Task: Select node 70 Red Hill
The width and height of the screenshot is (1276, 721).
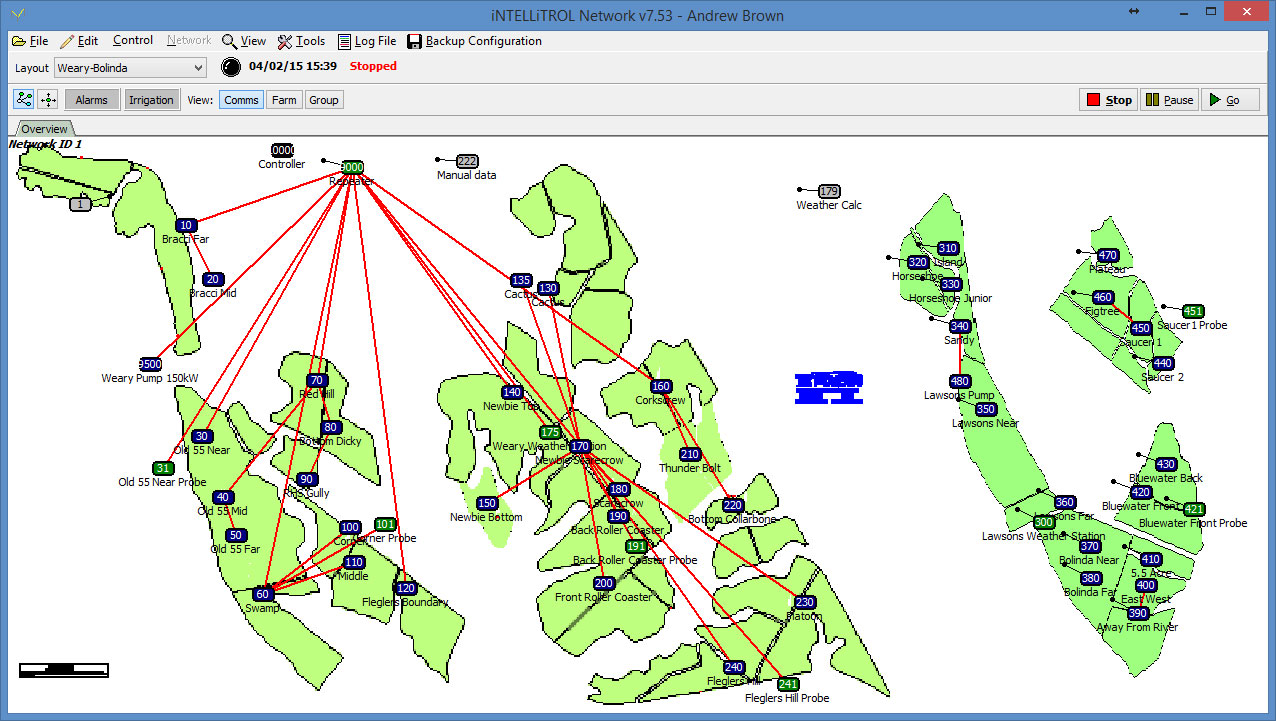Action: coord(317,380)
